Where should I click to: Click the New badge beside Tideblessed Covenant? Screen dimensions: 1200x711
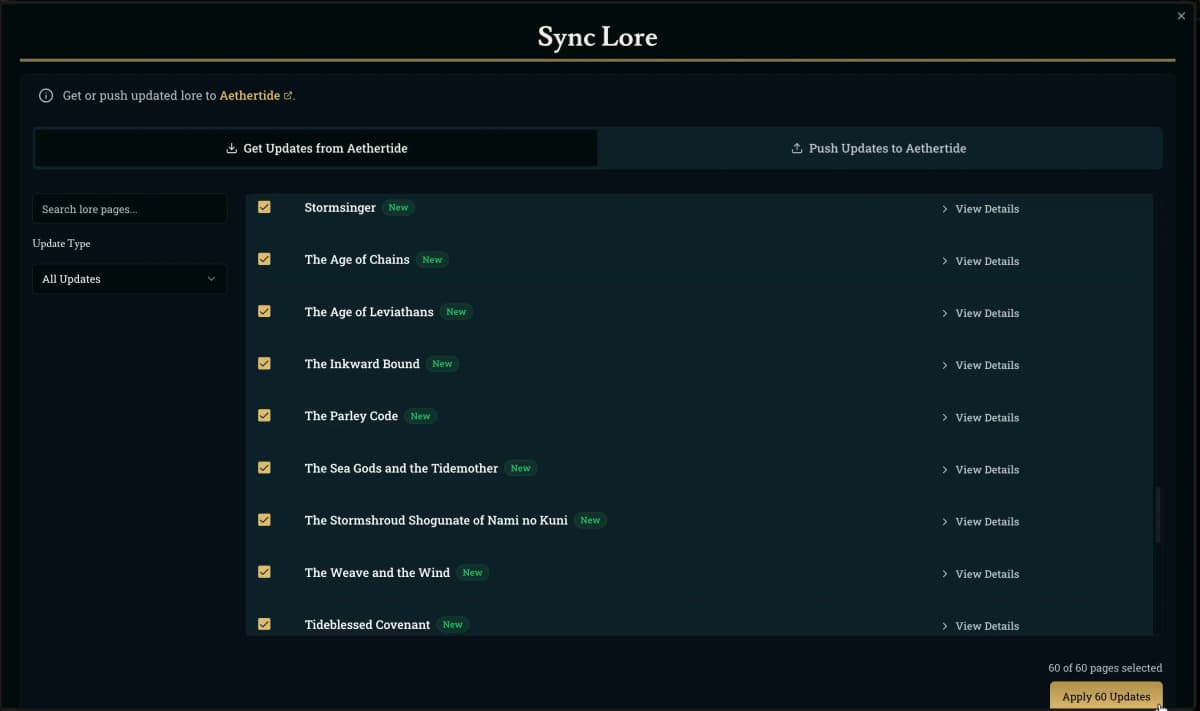[452, 625]
